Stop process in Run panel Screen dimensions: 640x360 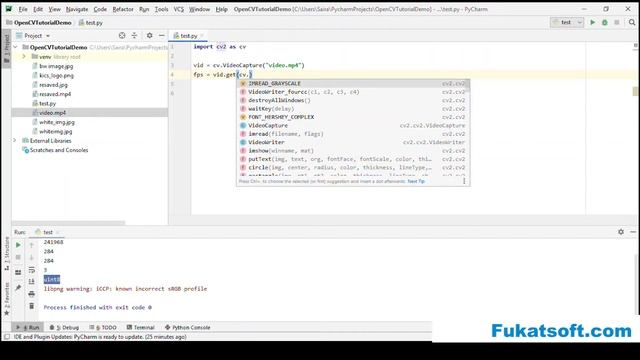(x=18, y=258)
